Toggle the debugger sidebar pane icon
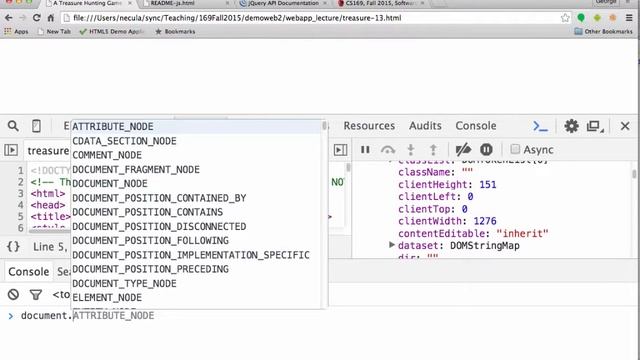640x360 pixels. coord(340,150)
